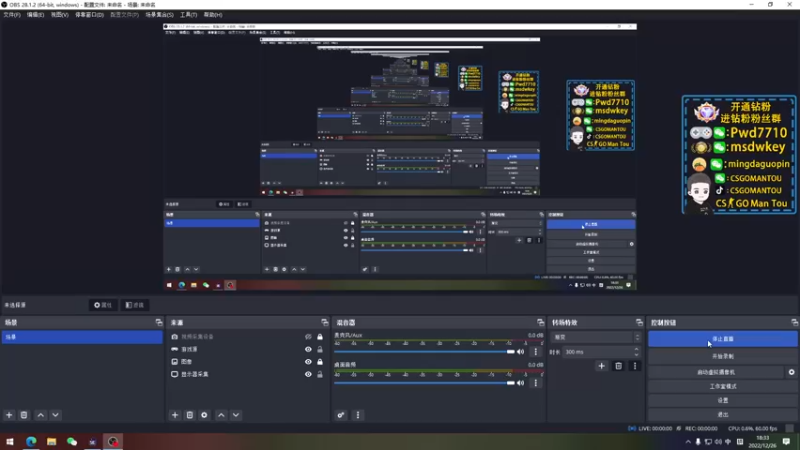Image resolution: width=800 pixels, height=450 pixels.
Task: Add a new scene with the plus icon
Action: [x=9, y=415]
